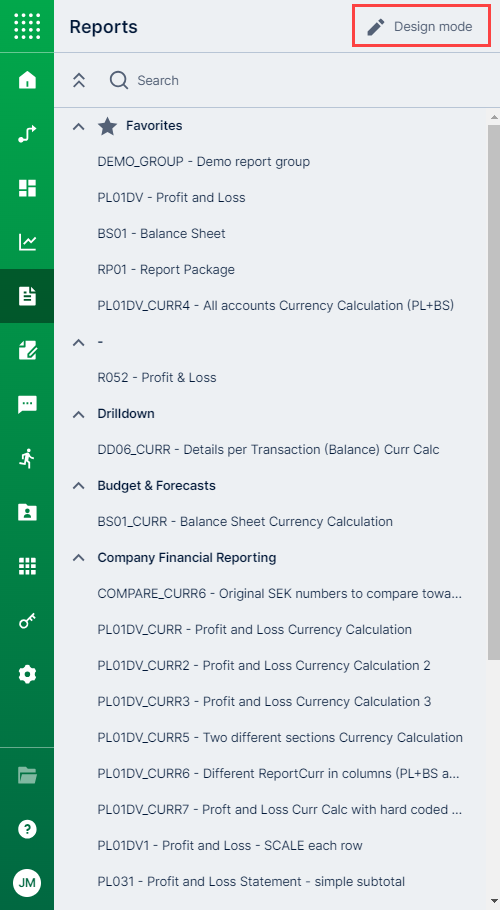The width and height of the screenshot is (500, 910).
Task: Collapse all groups with double chevron
Action: [79, 80]
